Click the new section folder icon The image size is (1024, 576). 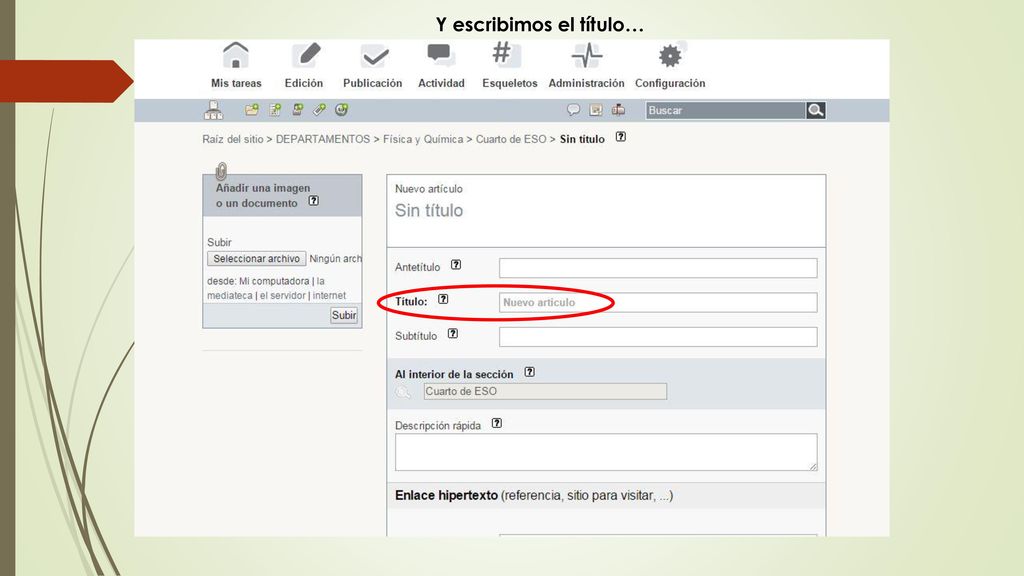click(x=251, y=110)
